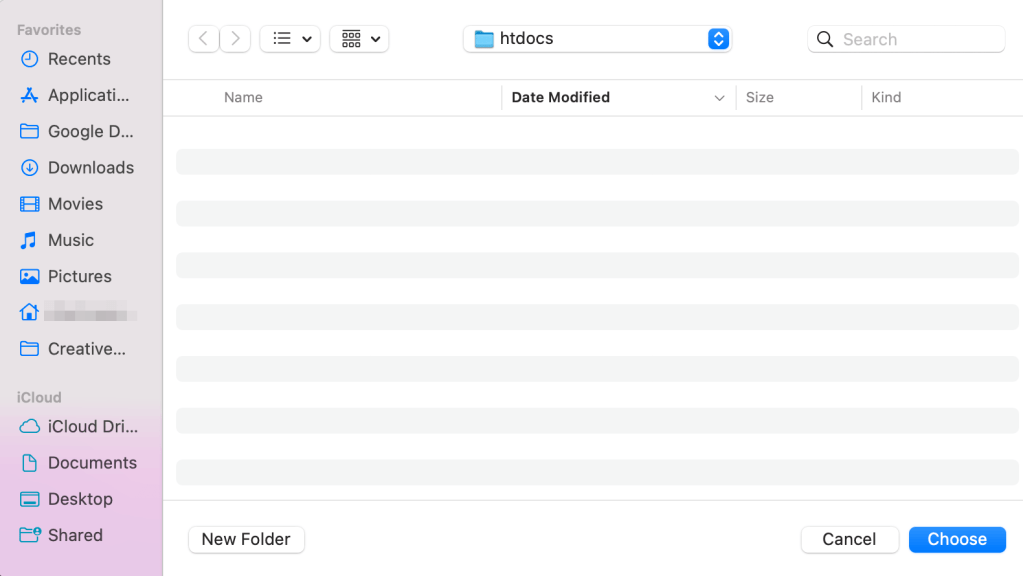Cancel the file dialog
Image resolution: width=1023 pixels, height=576 pixels.
pyautogui.click(x=849, y=539)
